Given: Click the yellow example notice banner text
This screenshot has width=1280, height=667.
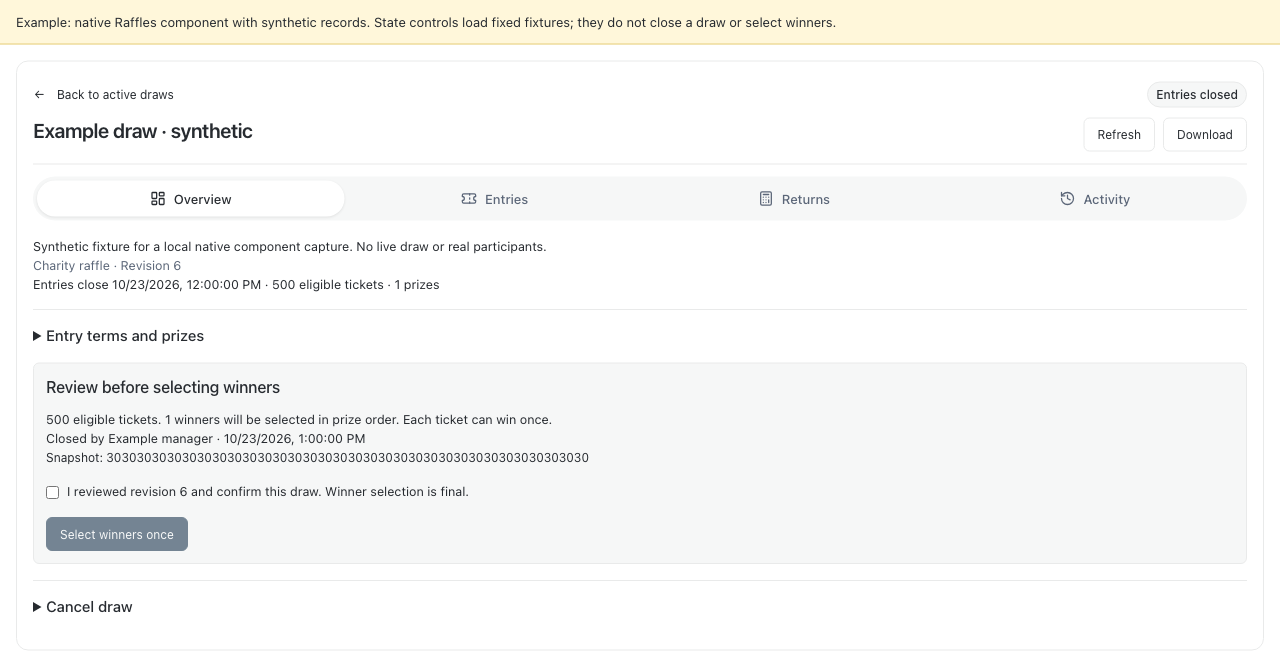Looking at the screenshot, I should click(x=426, y=22).
